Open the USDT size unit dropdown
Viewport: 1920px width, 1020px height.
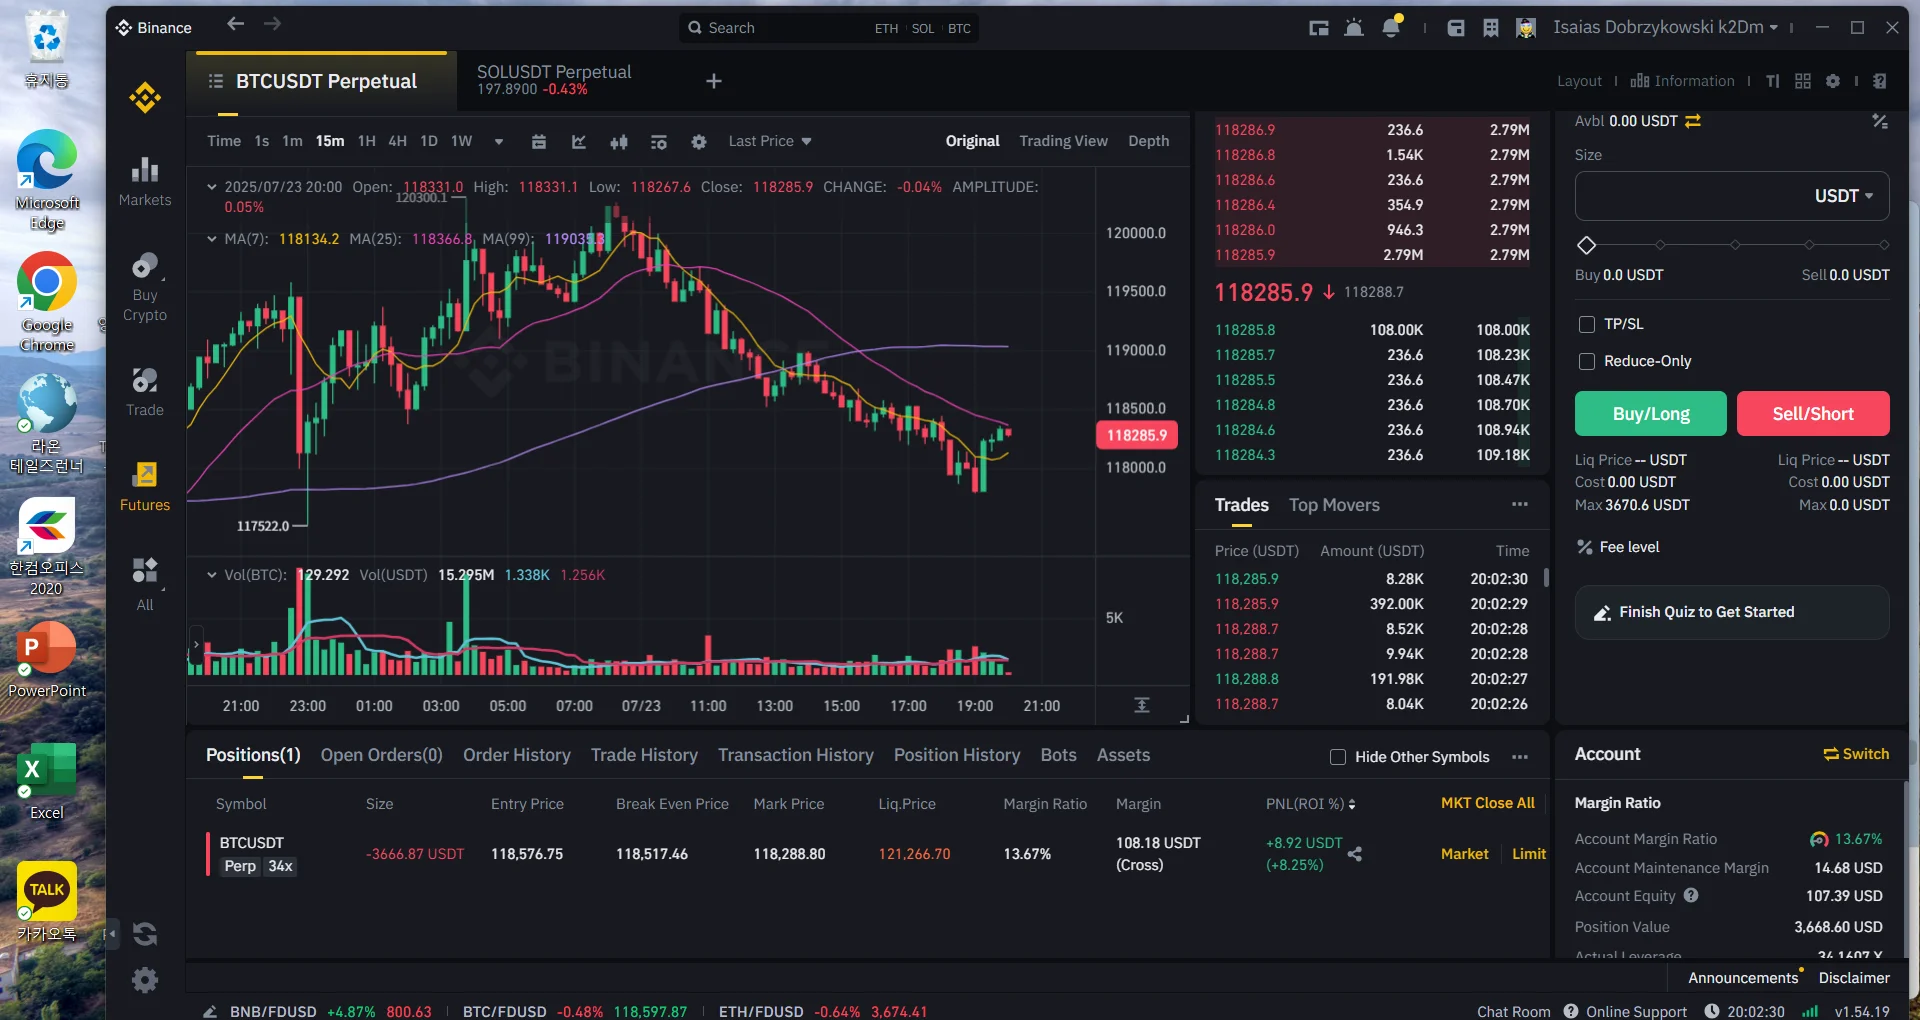[1844, 196]
